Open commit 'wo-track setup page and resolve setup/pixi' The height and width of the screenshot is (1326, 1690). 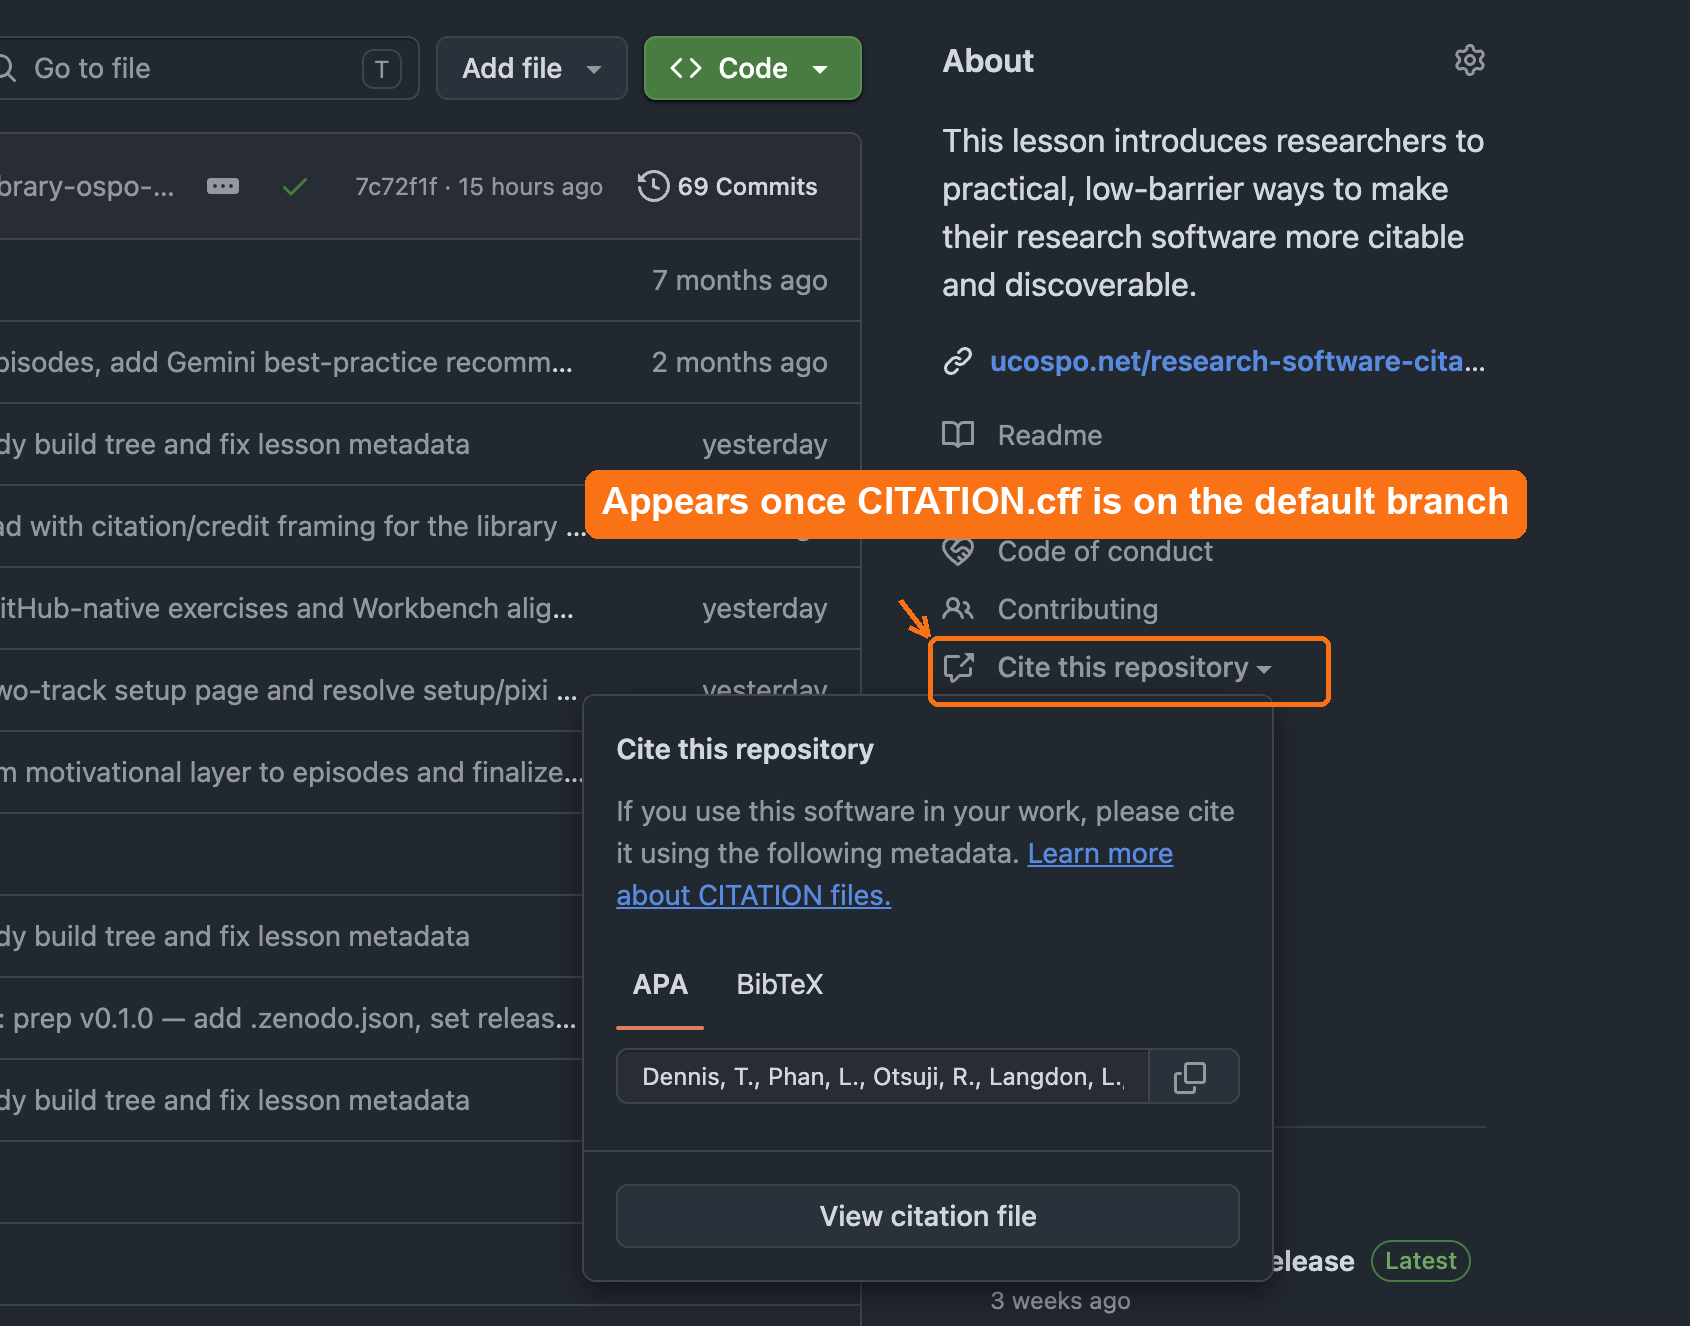(289, 690)
